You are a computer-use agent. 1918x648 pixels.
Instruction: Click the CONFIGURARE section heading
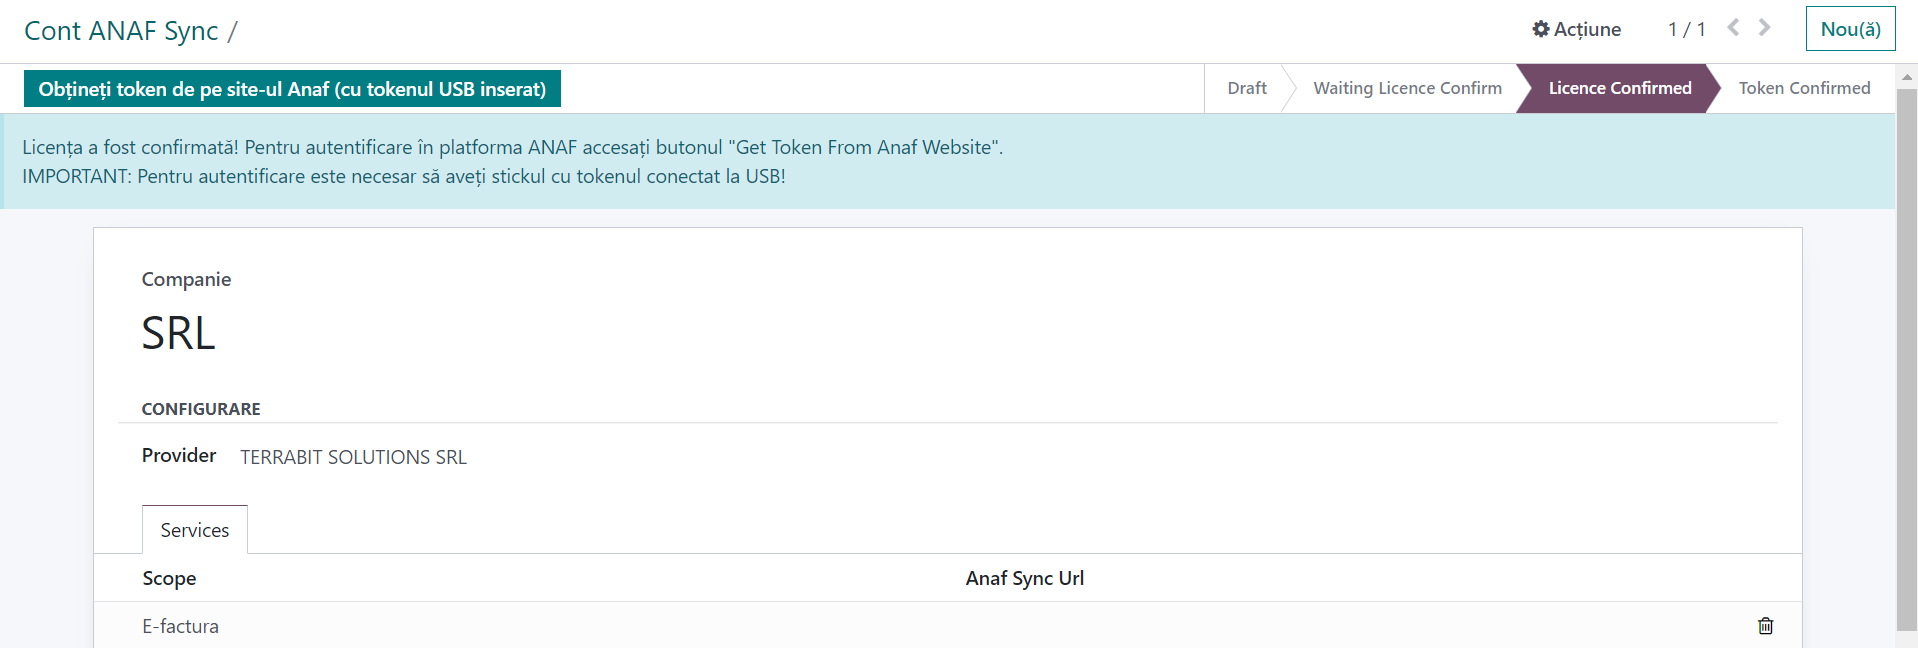(x=201, y=409)
